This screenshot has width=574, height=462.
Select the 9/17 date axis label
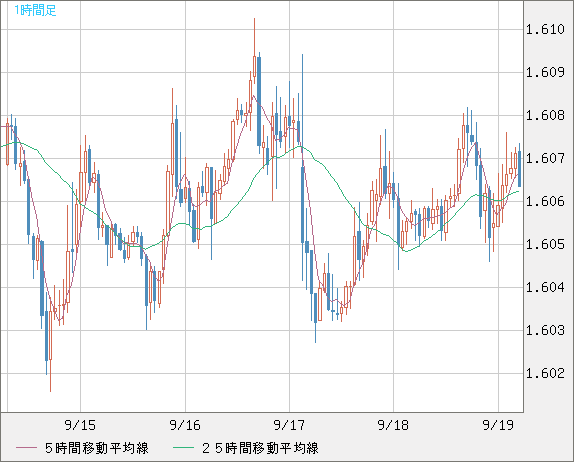(289, 425)
